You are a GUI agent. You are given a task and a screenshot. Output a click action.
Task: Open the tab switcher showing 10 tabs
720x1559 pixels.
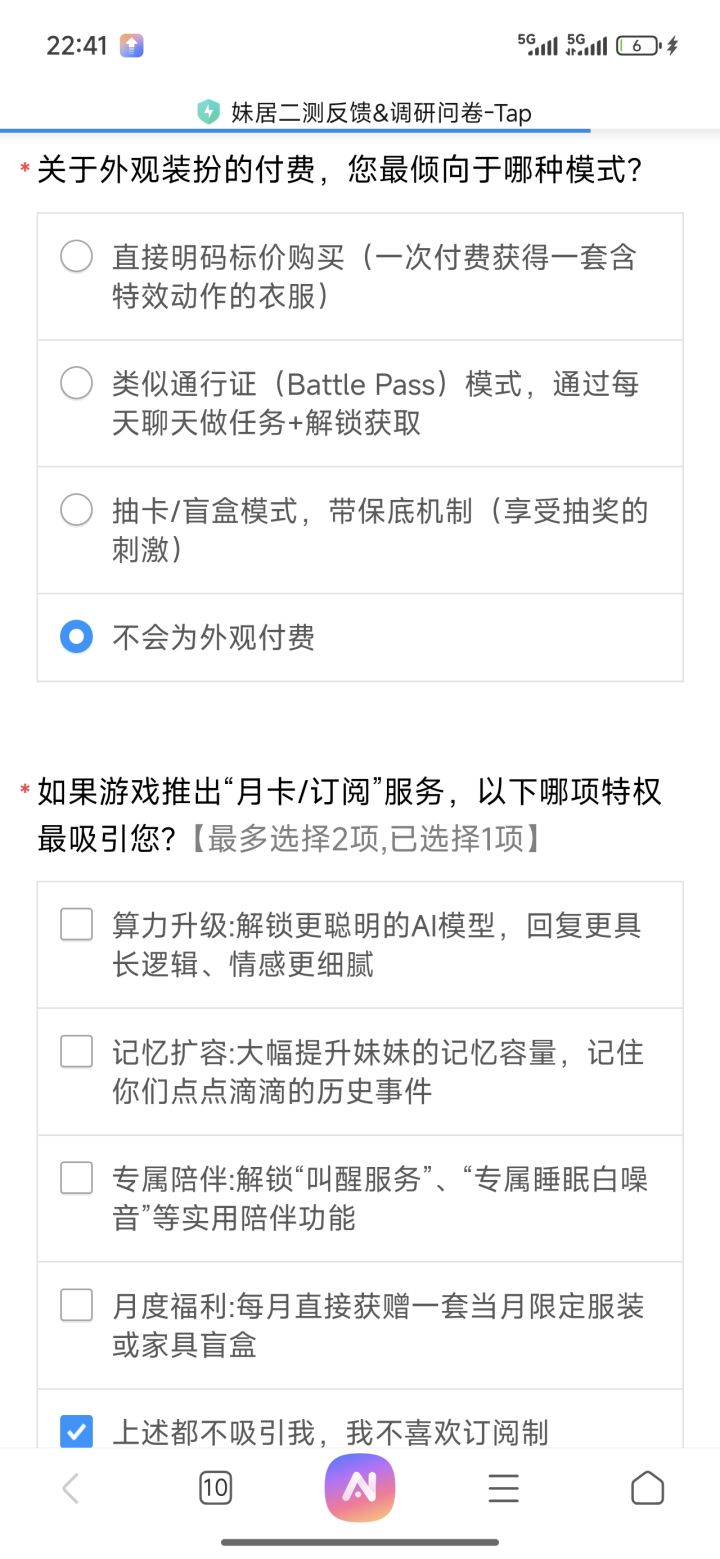click(215, 1488)
